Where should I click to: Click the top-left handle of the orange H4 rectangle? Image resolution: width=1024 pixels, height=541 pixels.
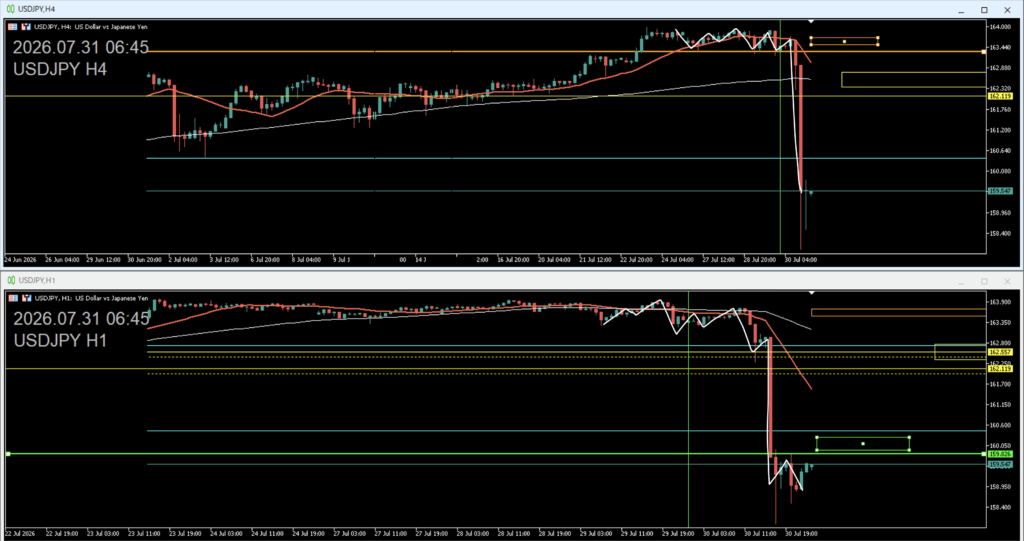(811, 38)
